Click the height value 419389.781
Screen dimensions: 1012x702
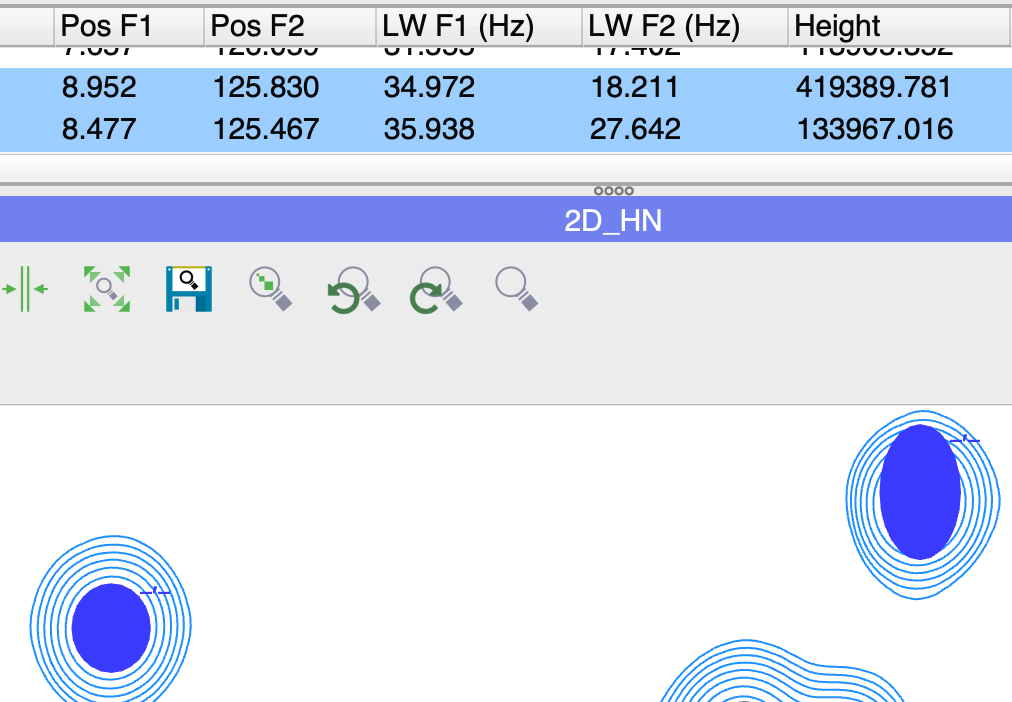click(874, 87)
